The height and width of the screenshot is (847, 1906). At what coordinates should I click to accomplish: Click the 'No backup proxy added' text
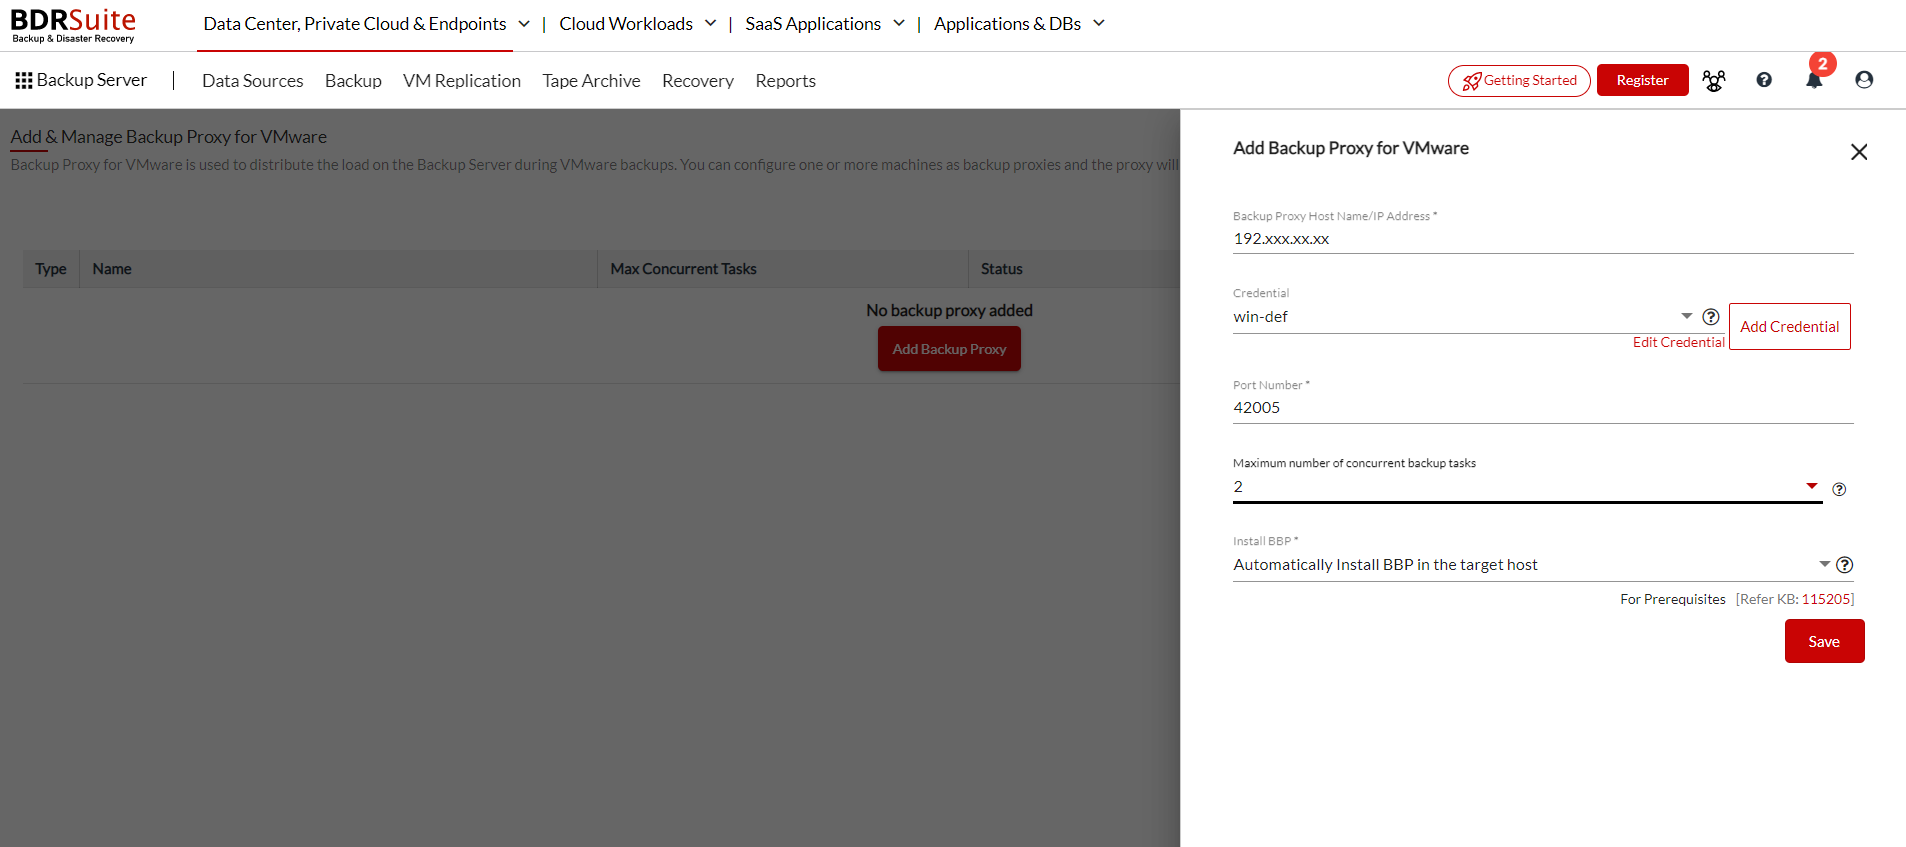tap(949, 311)
